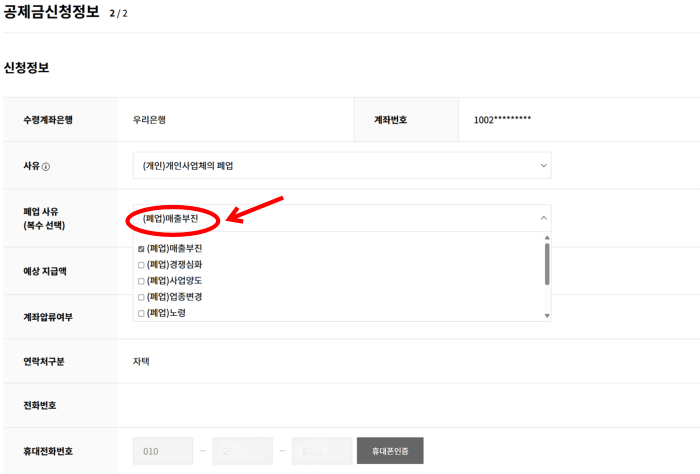Click the dropdown list scrollbar thumb

click(547, 264)
